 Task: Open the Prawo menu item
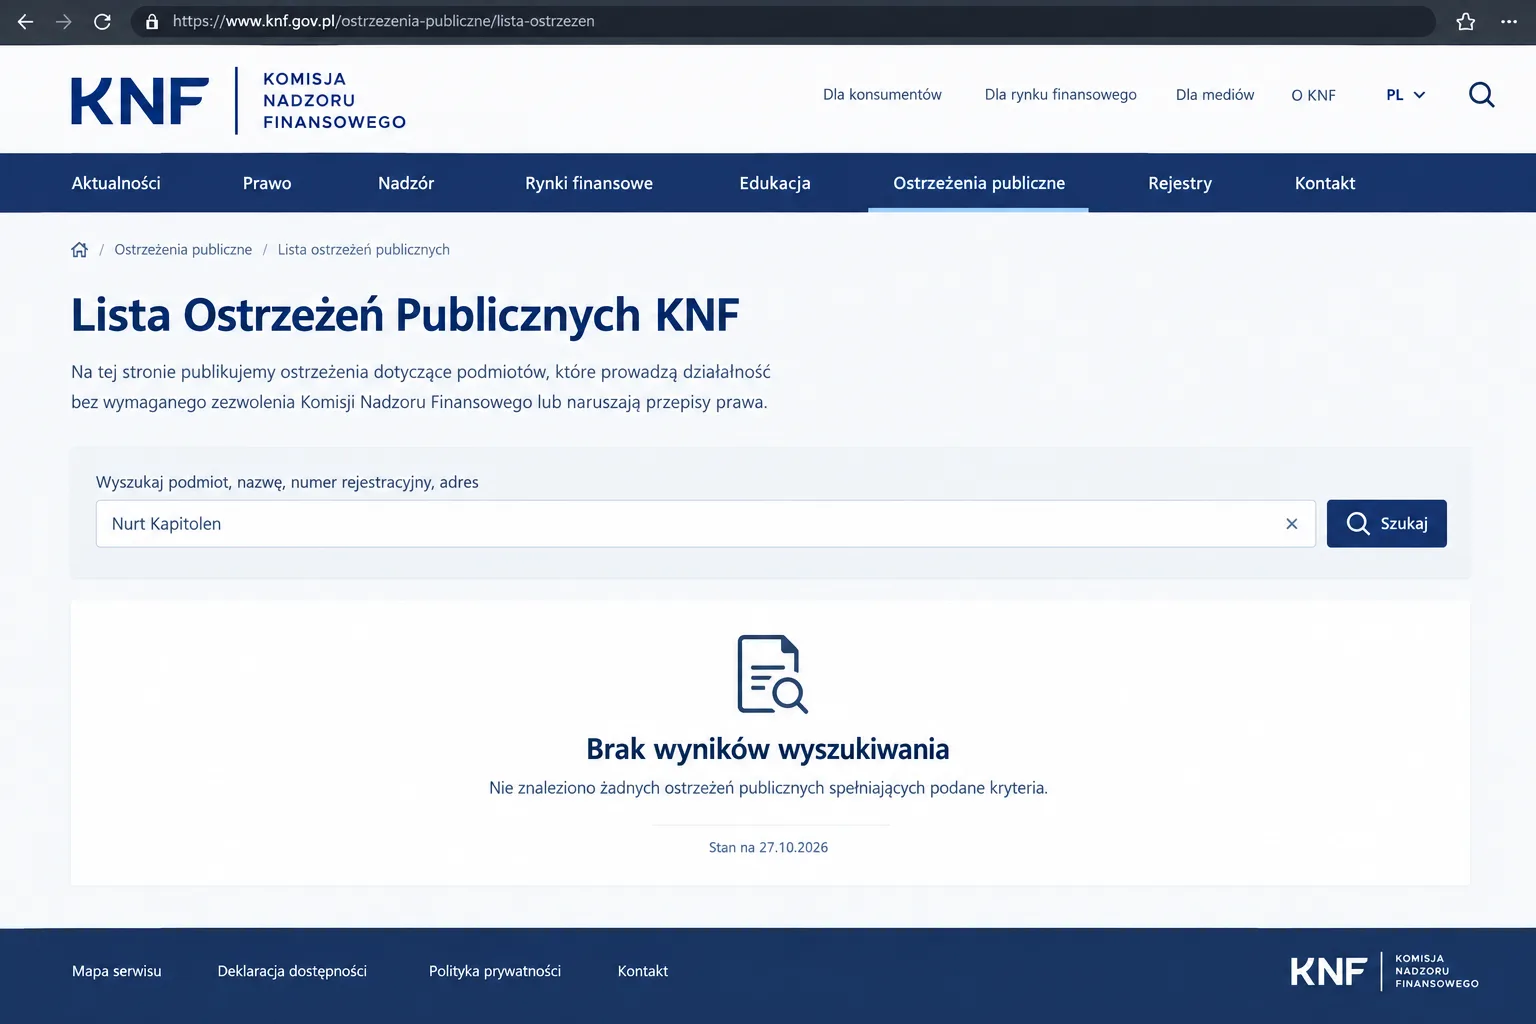coord(267,183)
